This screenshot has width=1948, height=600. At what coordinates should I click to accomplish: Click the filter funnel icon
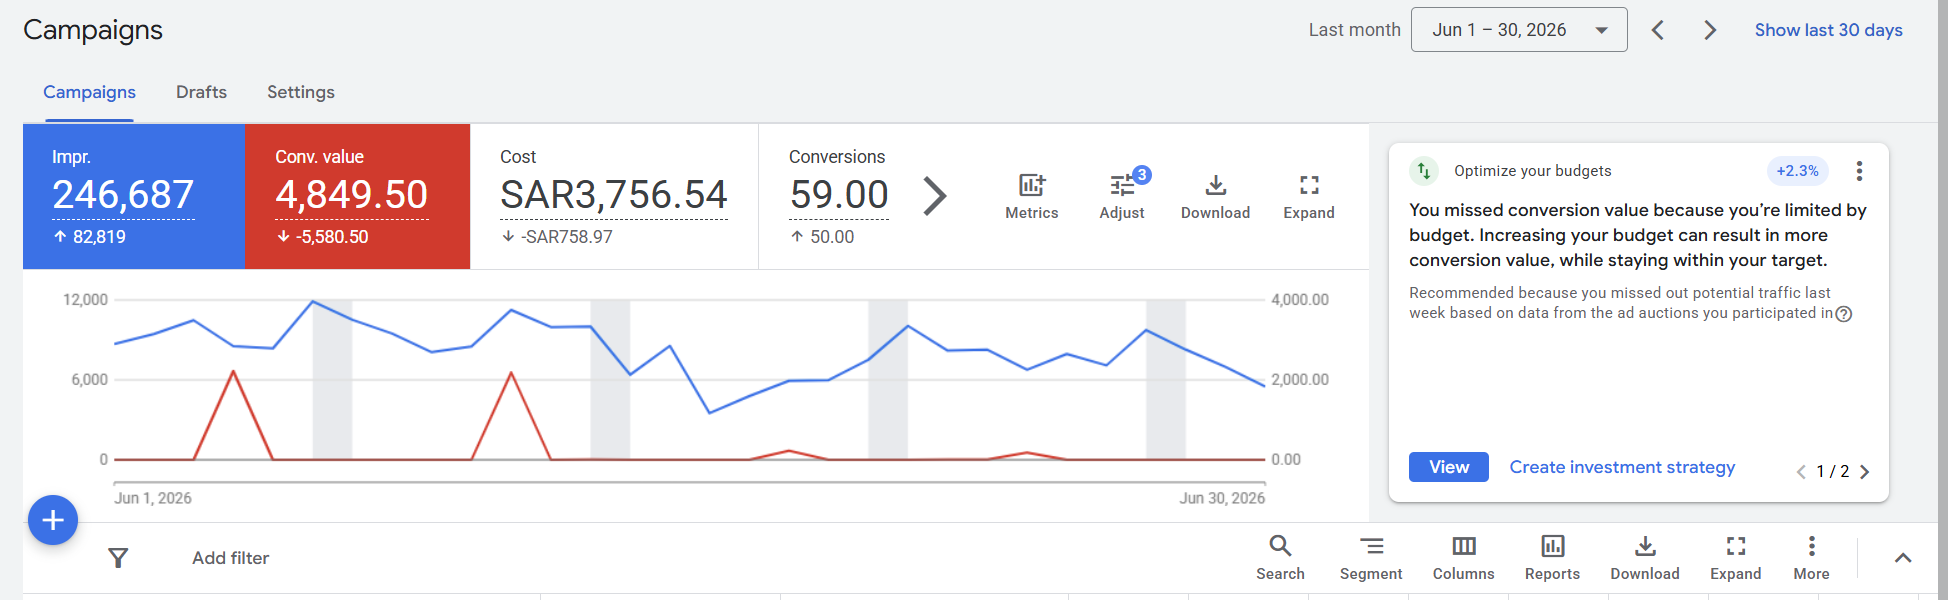(118, 558)
